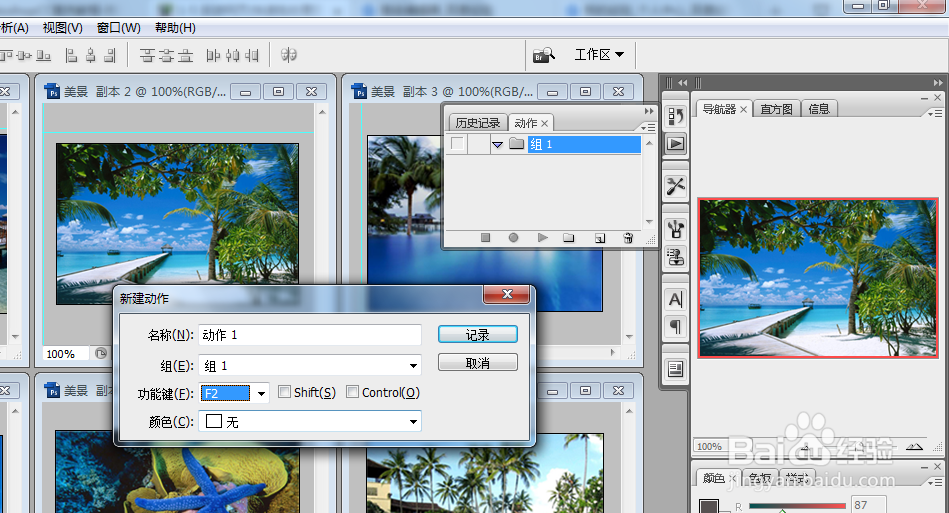Launch Adobe Bridge from the options bar

[x=543, y=55]
